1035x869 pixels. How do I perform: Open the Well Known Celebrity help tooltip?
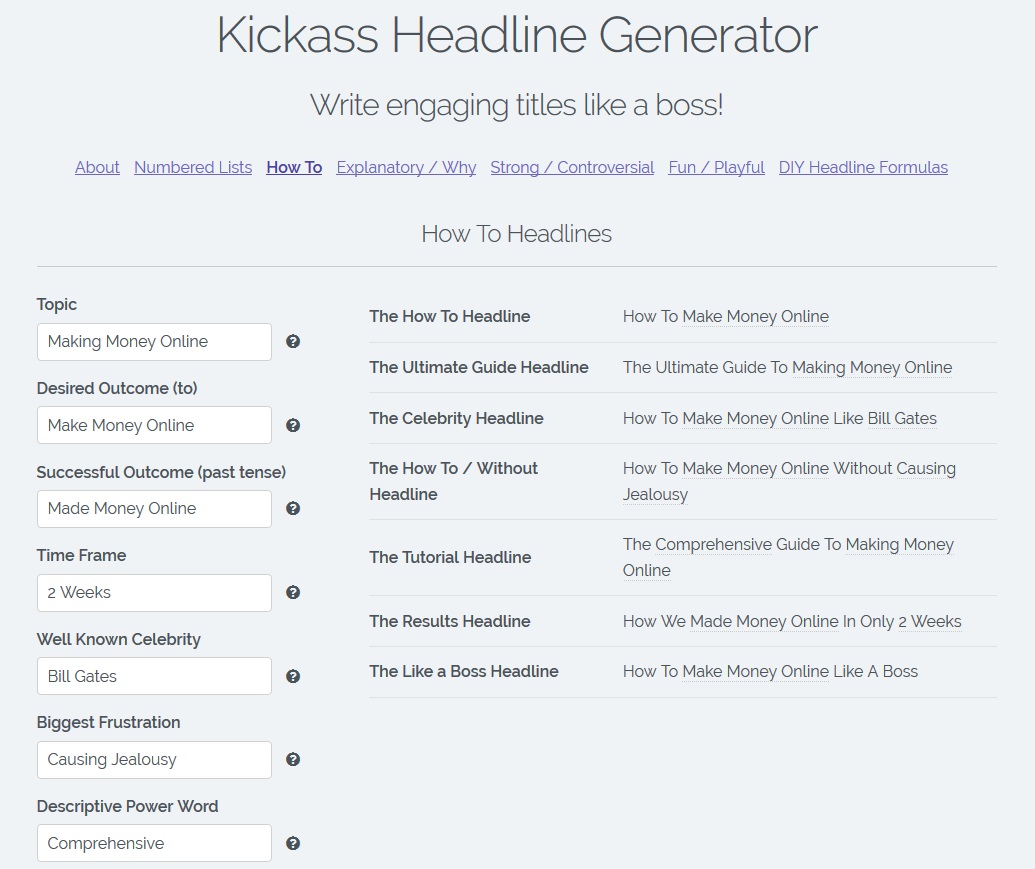point(293,676)
